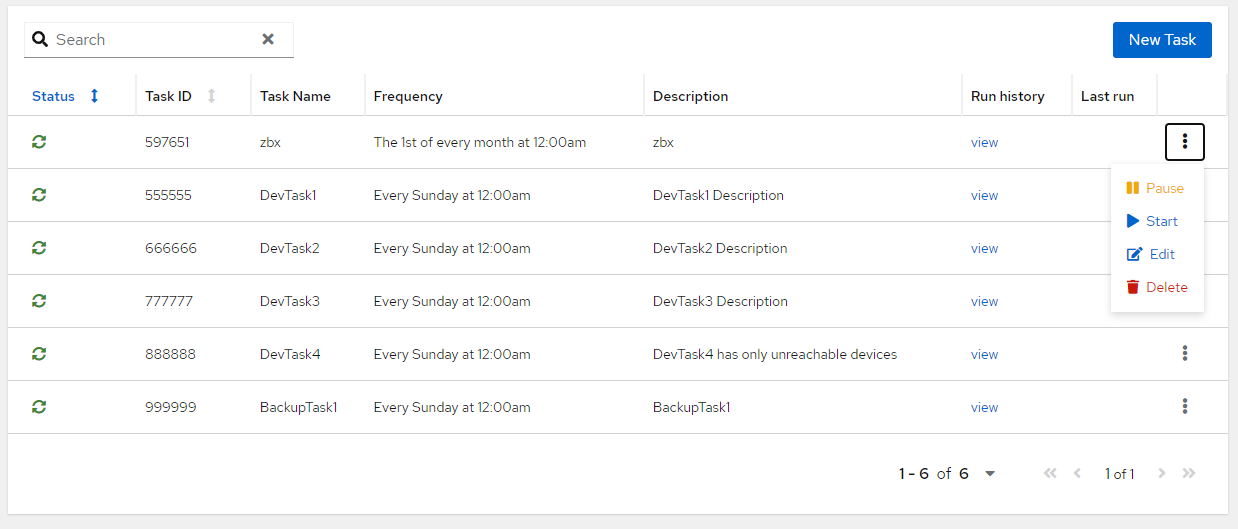Image resolution: width=1238 pixels, height=529 pixels.
Task: Create a New Task
Action: 1162,40
